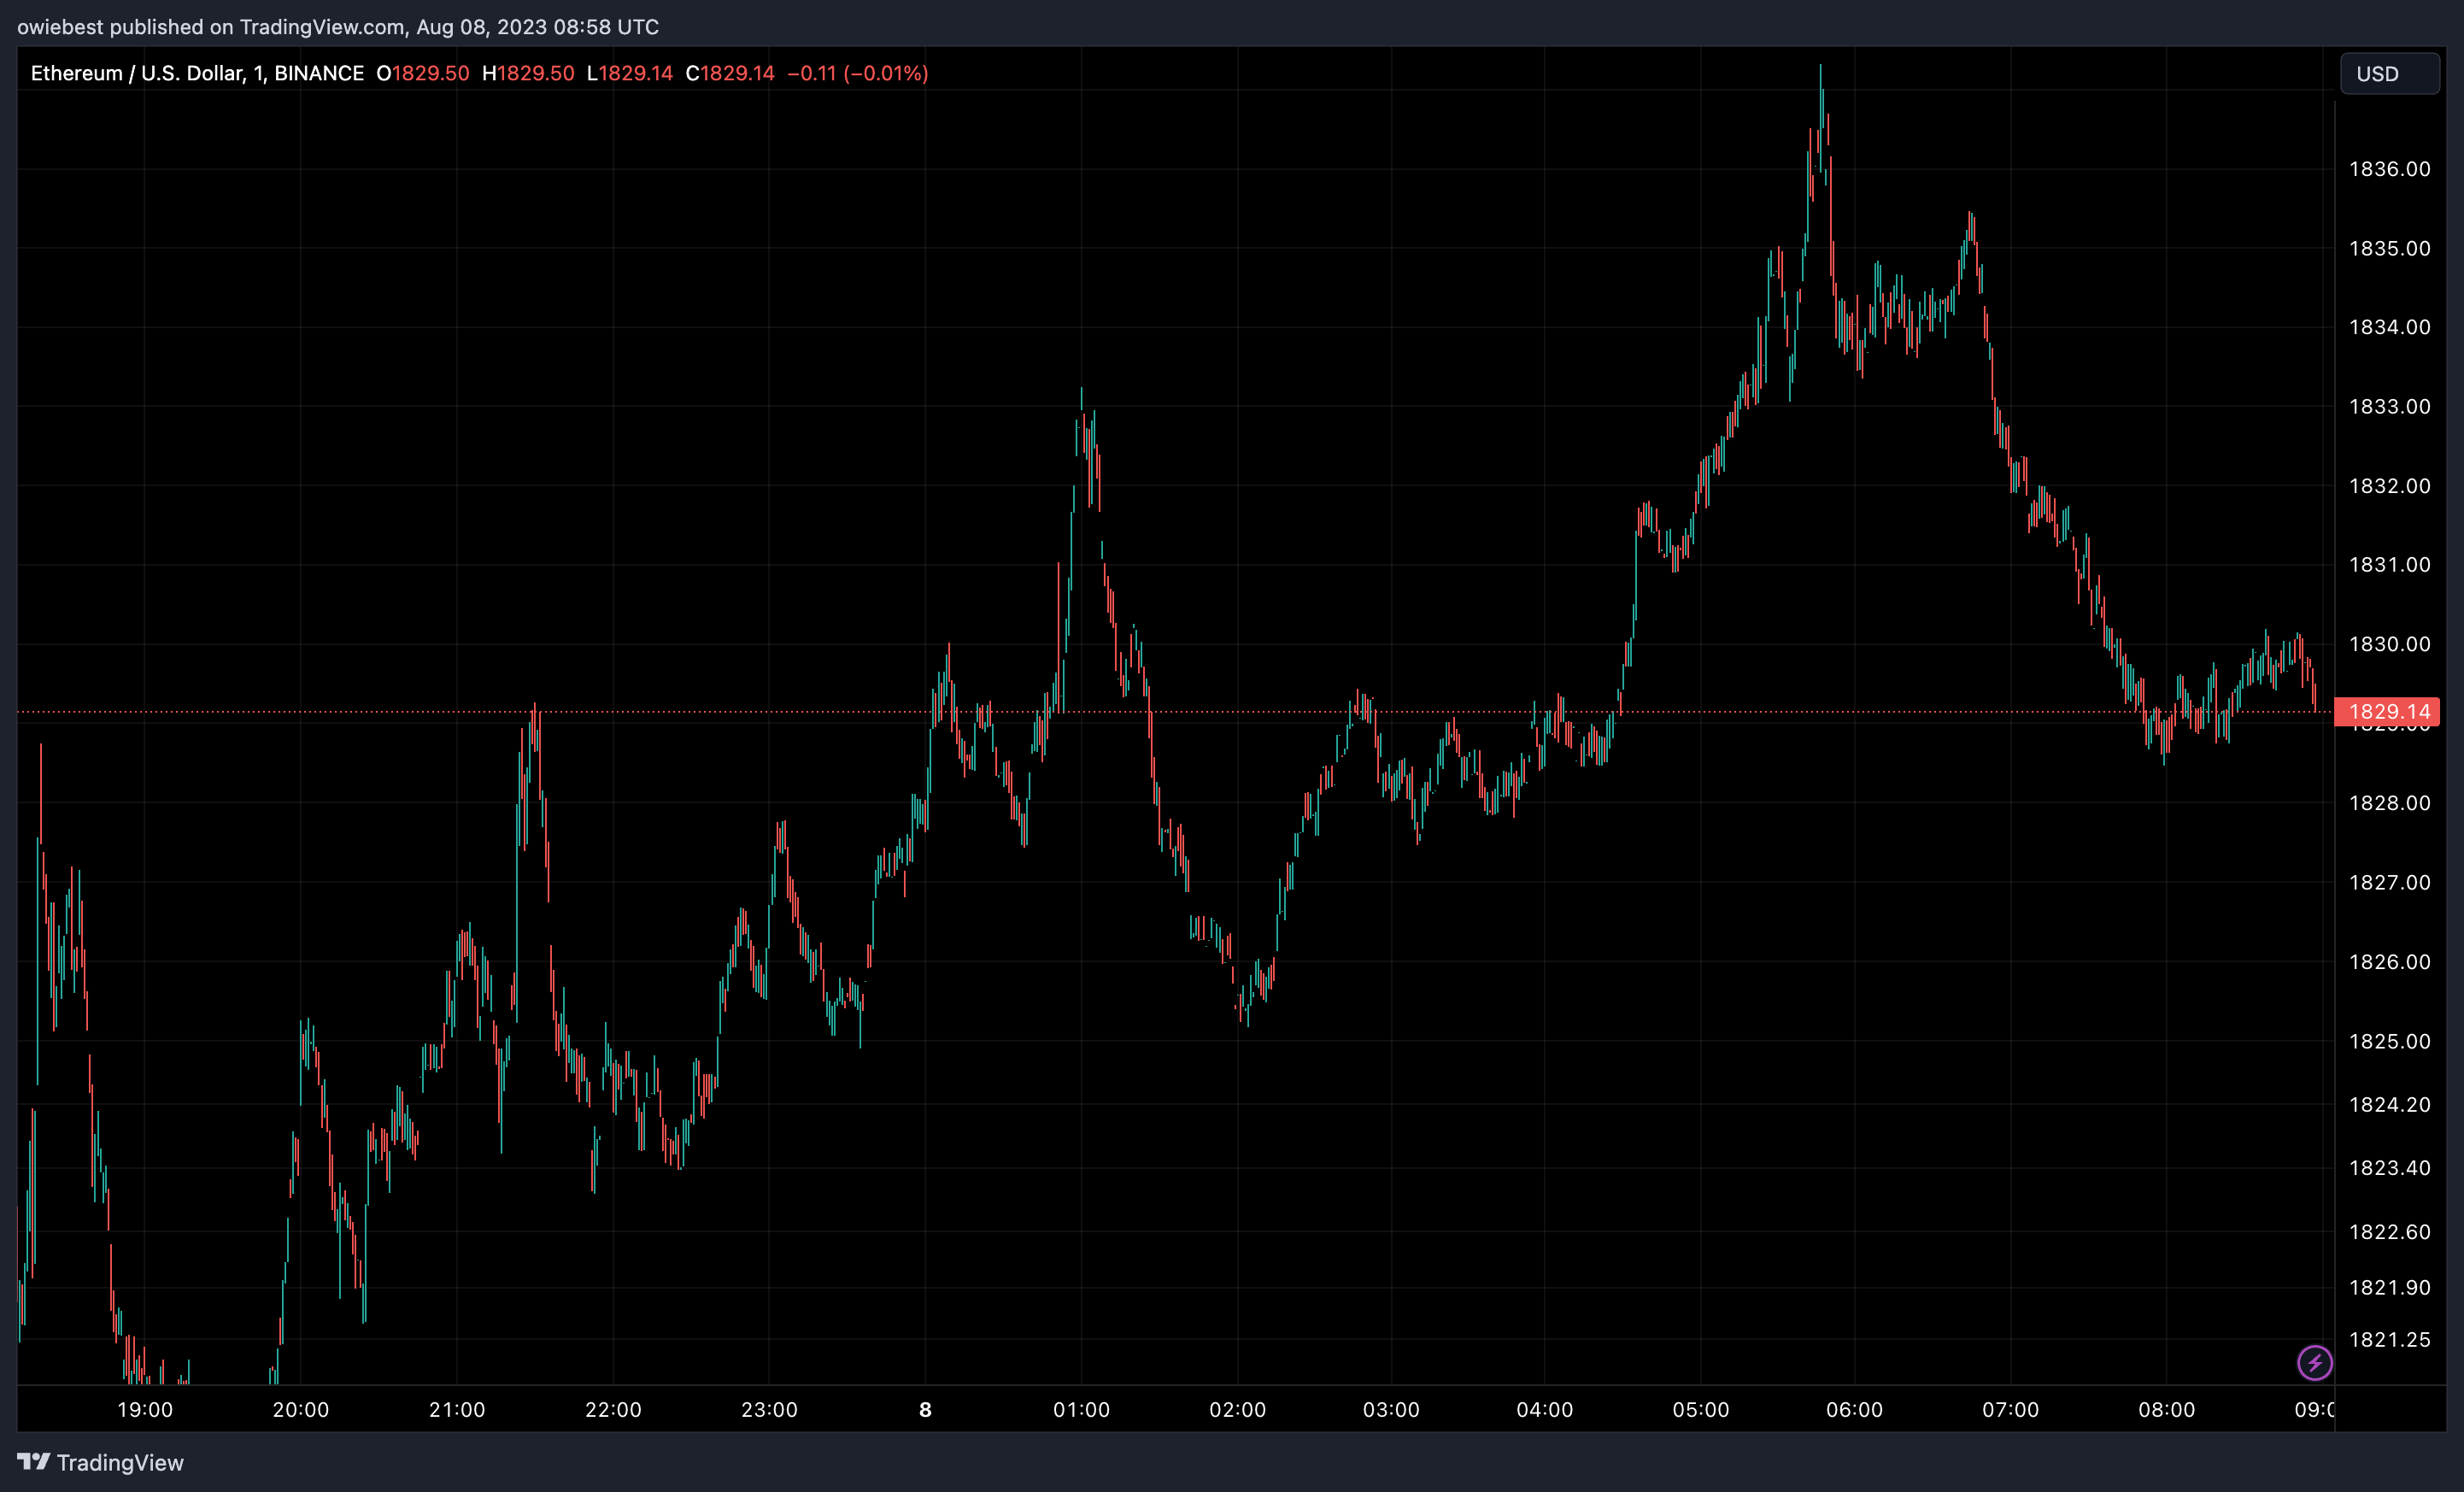Click the 22:00 time axis label
The height and width of the screenshot is (1492, 2464).
[x=613, y=1409]
